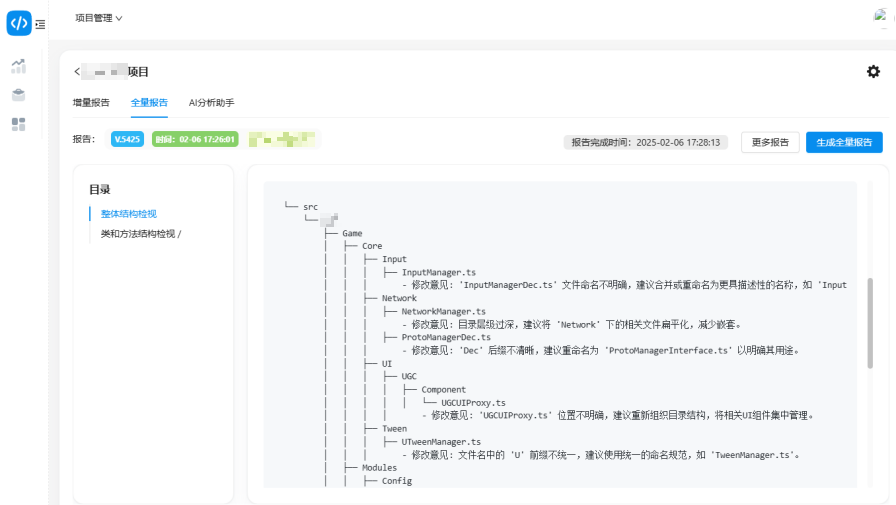Click the Config folder entry
Screen dimensions: 896x505
pos(397,481)
